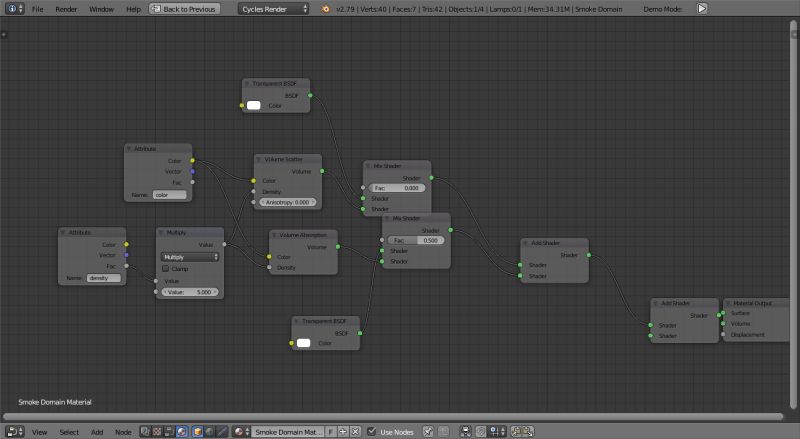Collapse the upper Mix Shader node
Screen dimensions: 800x439
click(368, 166)
